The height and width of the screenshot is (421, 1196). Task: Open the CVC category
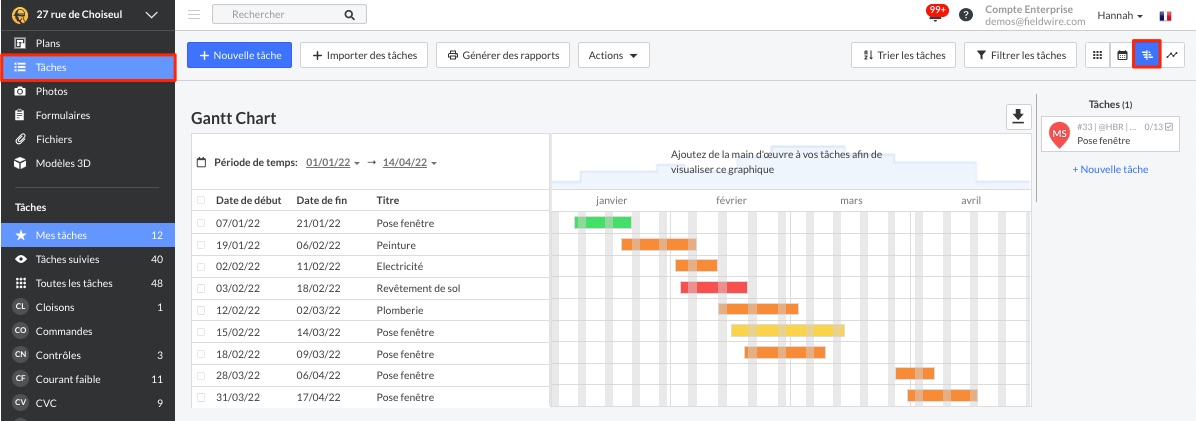88,403
